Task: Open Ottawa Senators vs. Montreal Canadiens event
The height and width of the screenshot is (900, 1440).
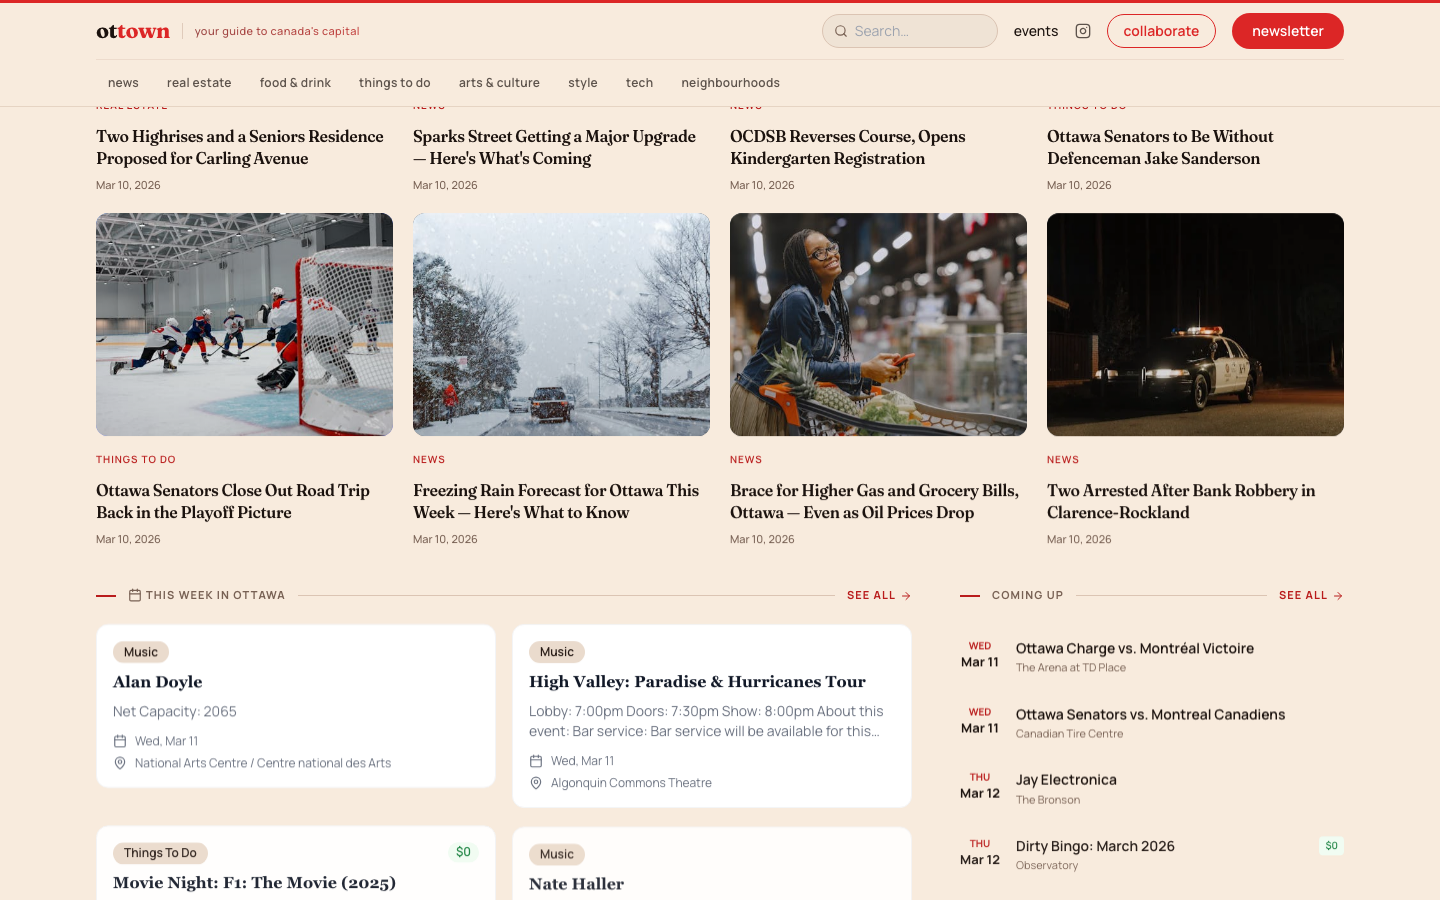Action: (1150, 714)
